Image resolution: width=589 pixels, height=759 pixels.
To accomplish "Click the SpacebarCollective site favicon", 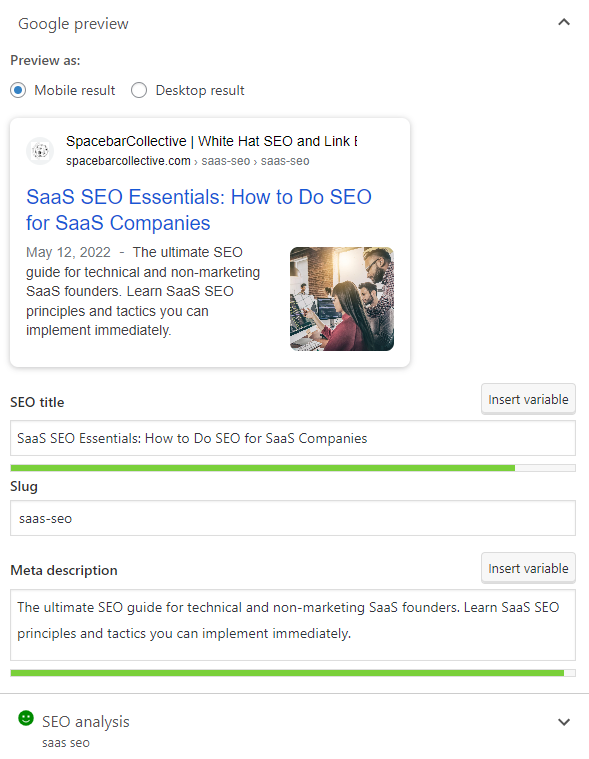I will click(40, 151).
